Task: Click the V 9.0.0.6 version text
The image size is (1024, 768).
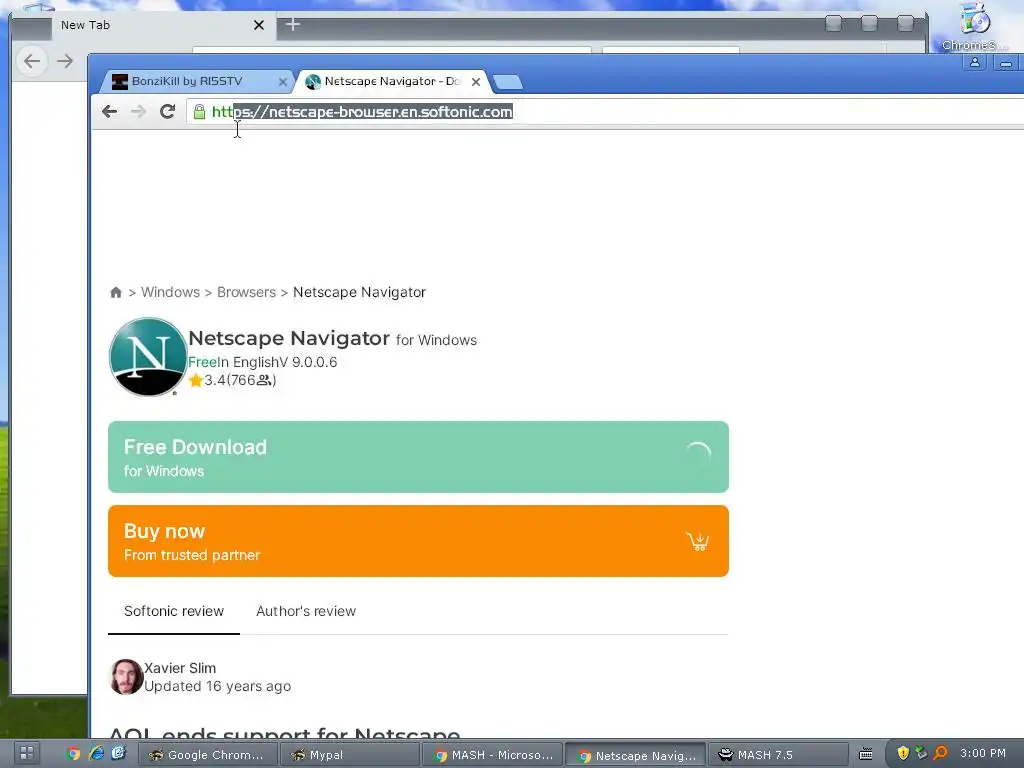Action: (x=308, y=362)
